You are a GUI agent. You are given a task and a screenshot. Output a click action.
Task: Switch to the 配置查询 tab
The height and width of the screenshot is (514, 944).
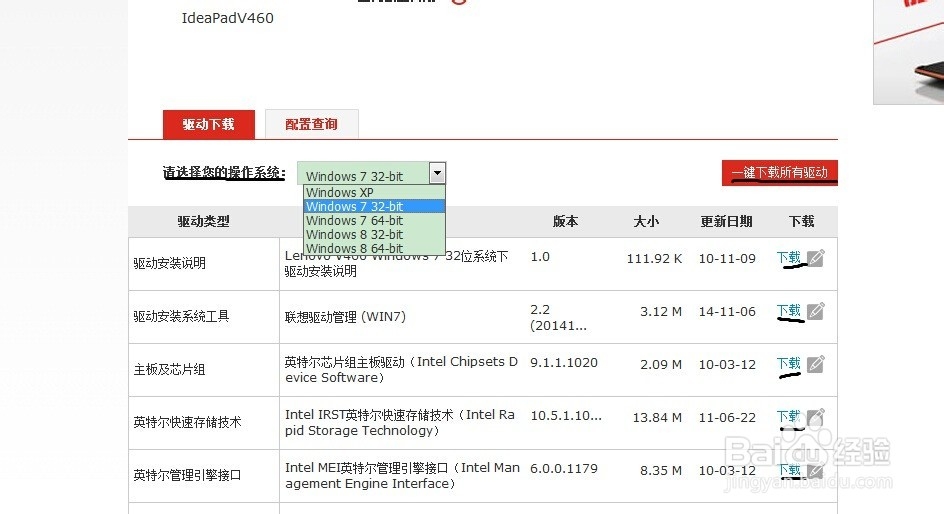[311, 124]
